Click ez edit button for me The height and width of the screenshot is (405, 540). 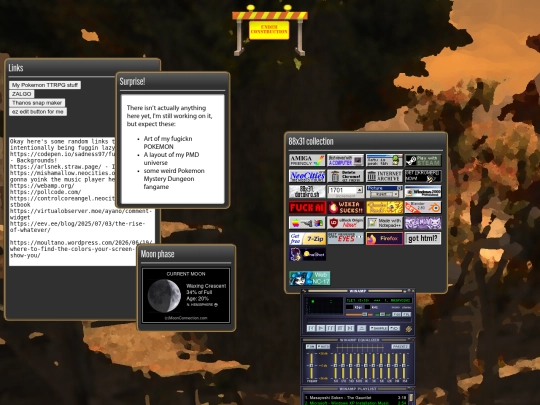(38, 112)
